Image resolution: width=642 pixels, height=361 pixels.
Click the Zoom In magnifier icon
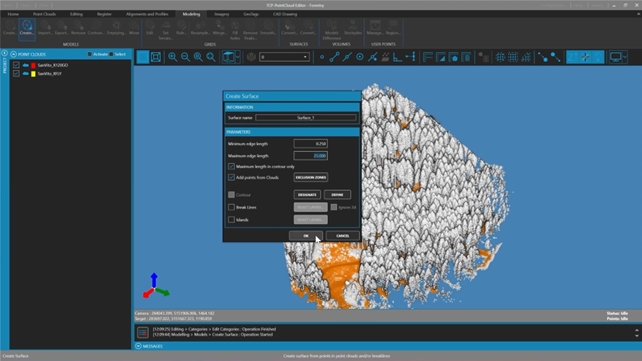173,57
